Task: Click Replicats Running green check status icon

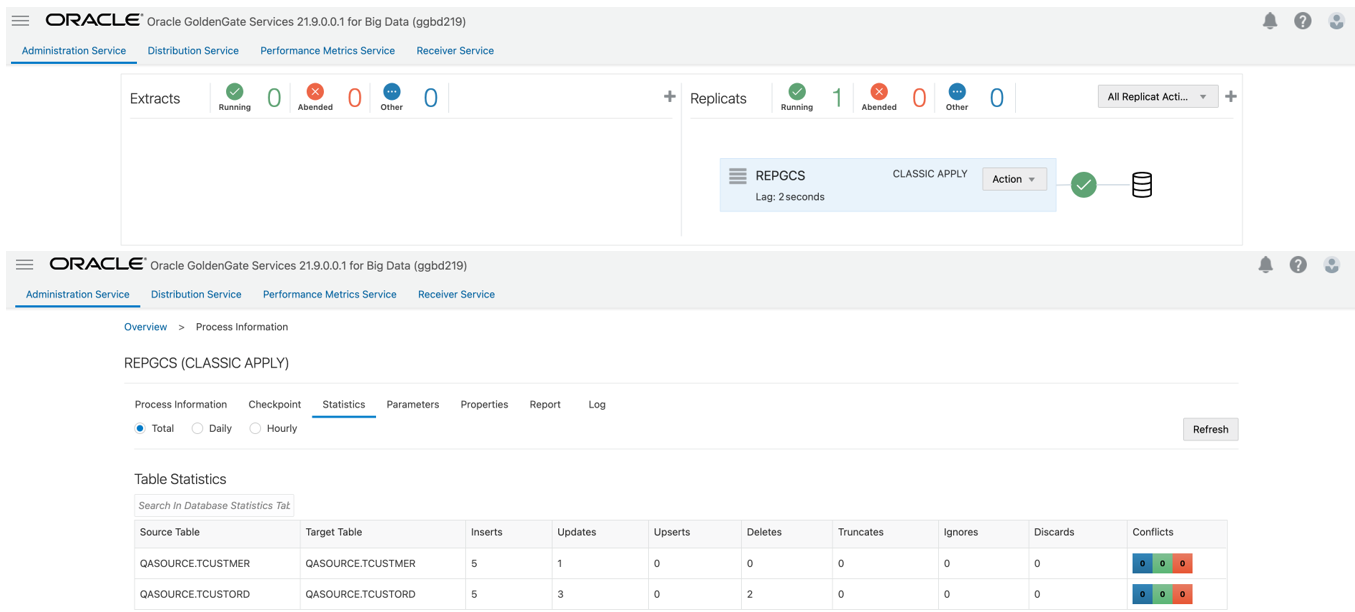Action: click(x=797, y=91)
